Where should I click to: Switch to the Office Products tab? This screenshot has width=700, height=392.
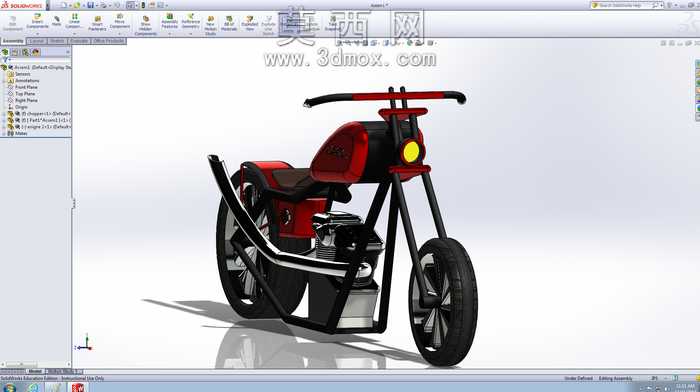click(108, 41)
